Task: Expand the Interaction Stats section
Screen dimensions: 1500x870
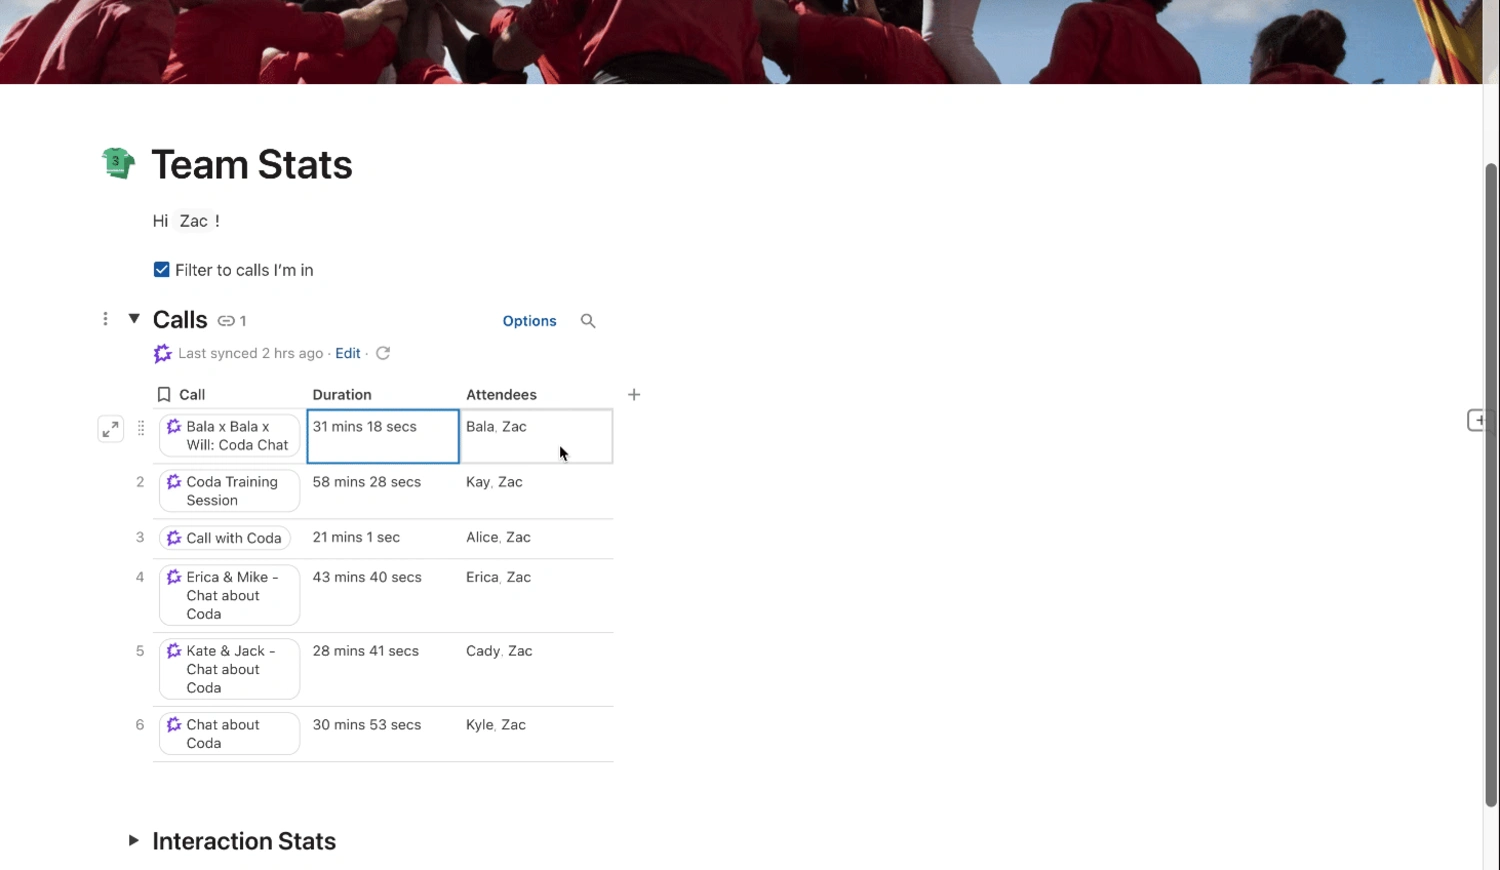Action: [x=133, y=841]
